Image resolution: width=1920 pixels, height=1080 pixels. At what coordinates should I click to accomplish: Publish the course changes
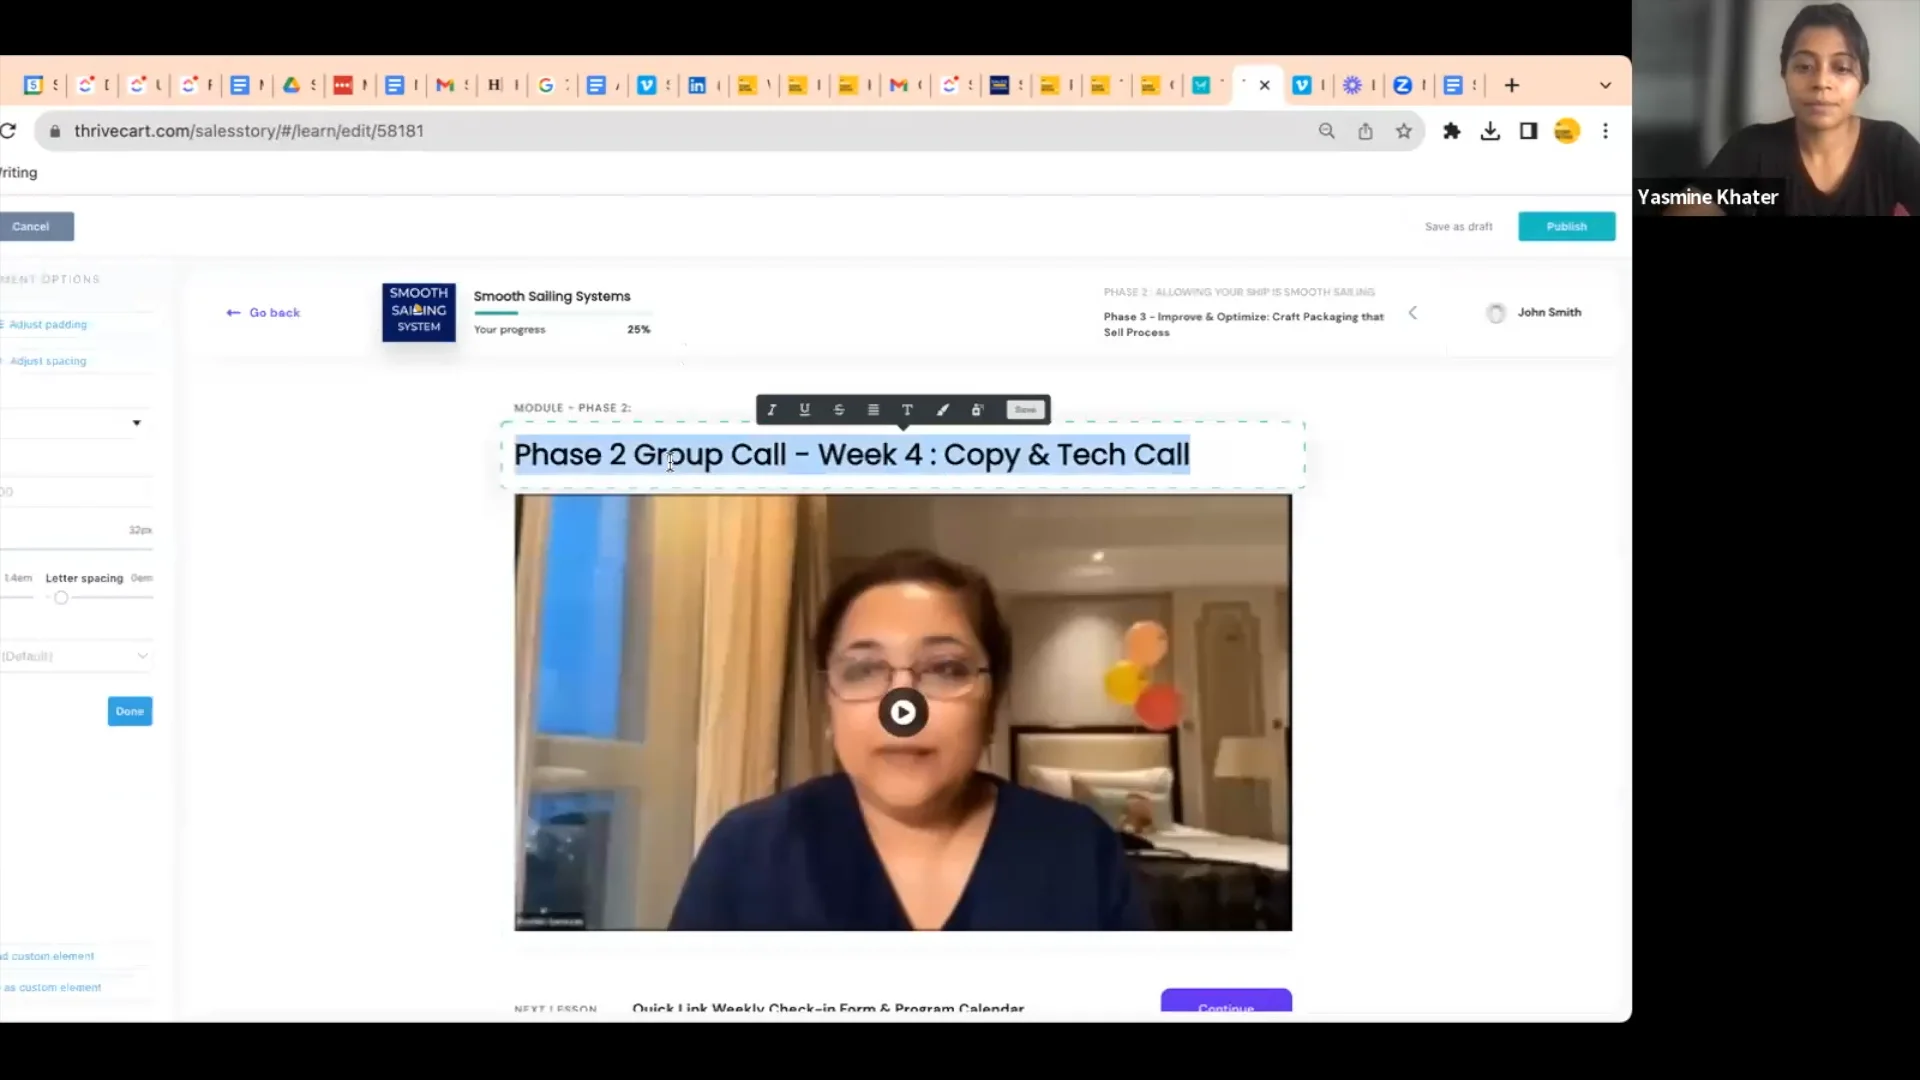coord(1566,226)
